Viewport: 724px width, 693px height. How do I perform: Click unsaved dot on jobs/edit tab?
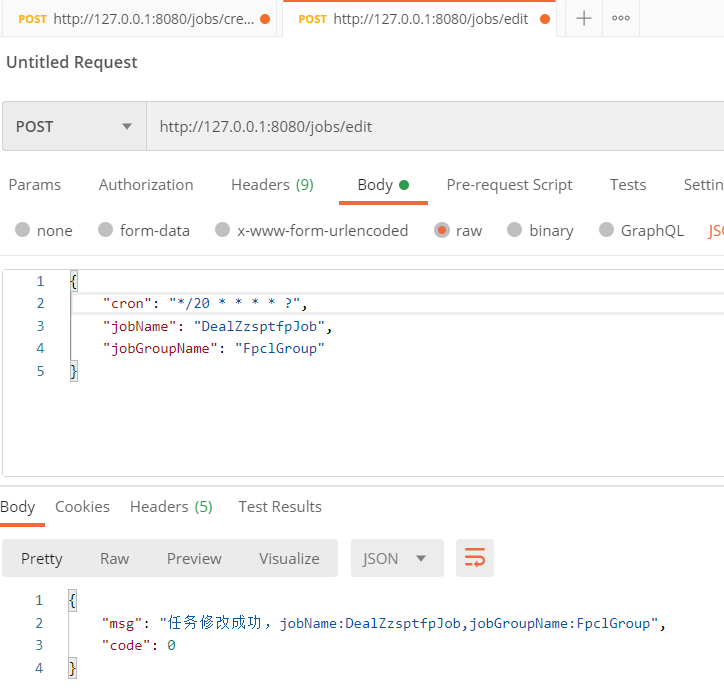click(545, 19)
